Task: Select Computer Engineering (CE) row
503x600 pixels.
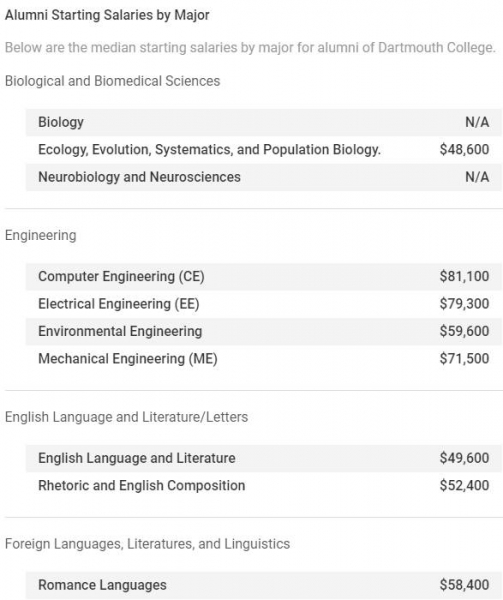Action: point(264,277)
